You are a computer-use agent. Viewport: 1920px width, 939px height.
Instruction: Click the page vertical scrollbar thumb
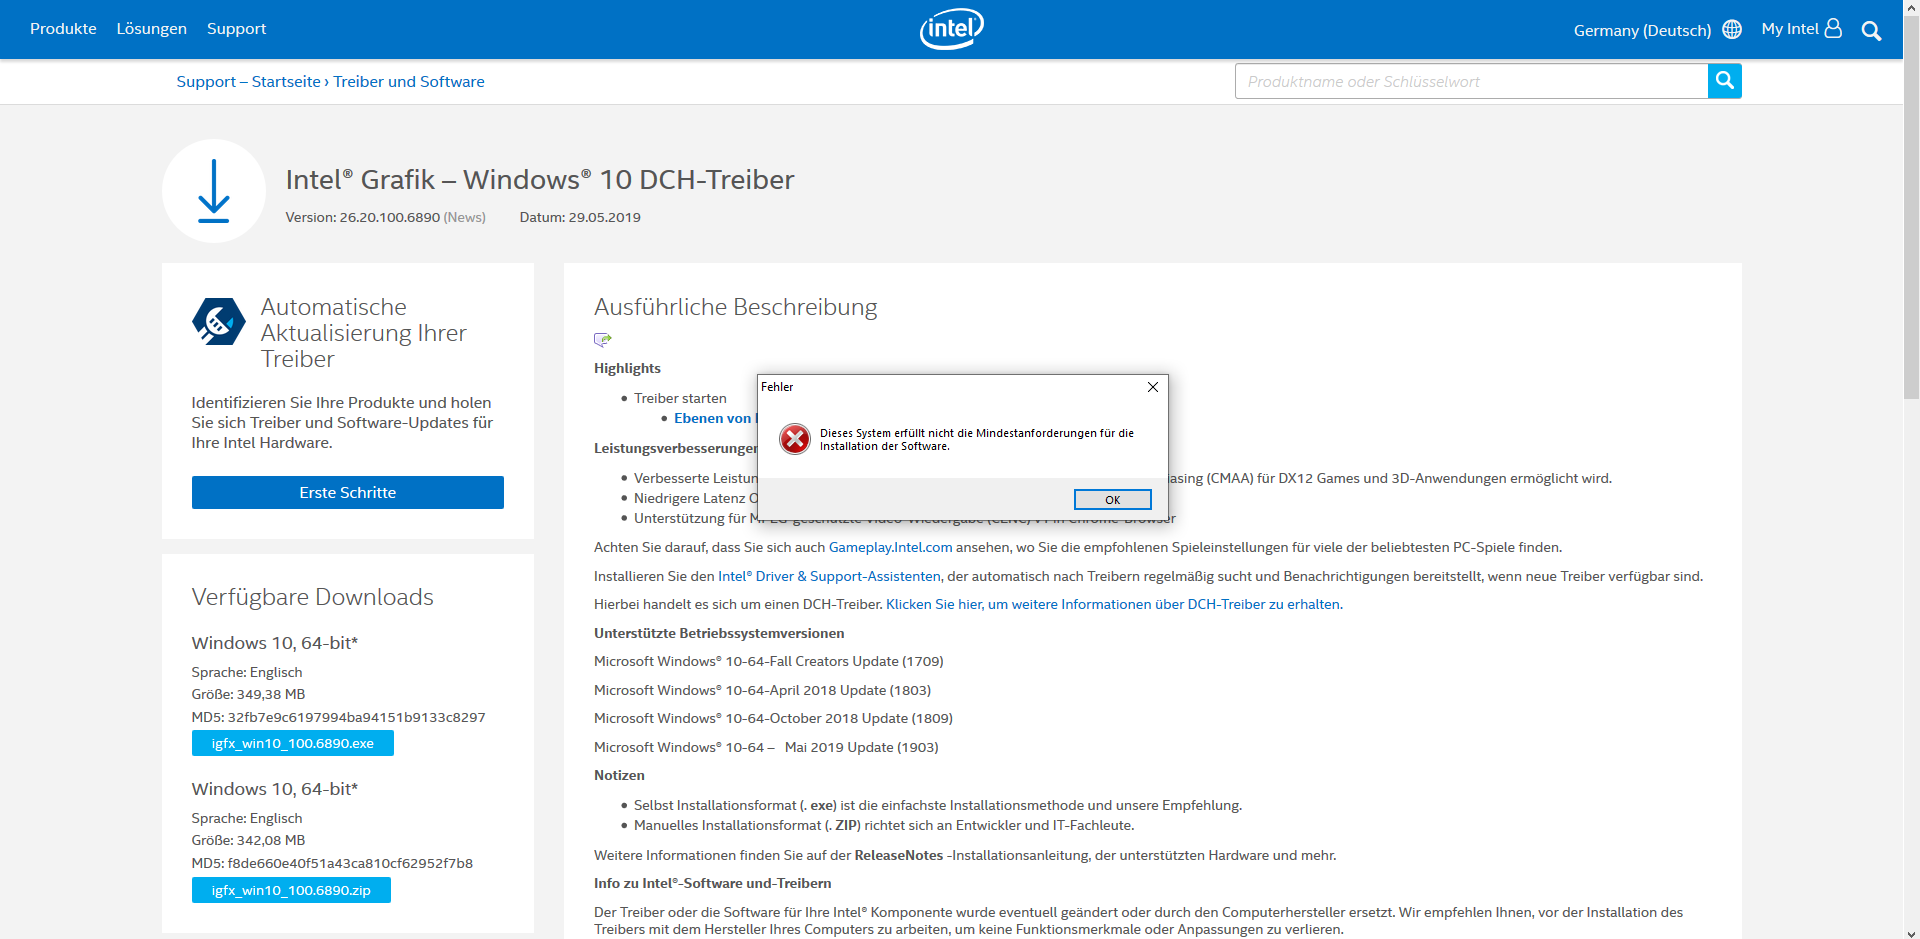point(1911,205)
